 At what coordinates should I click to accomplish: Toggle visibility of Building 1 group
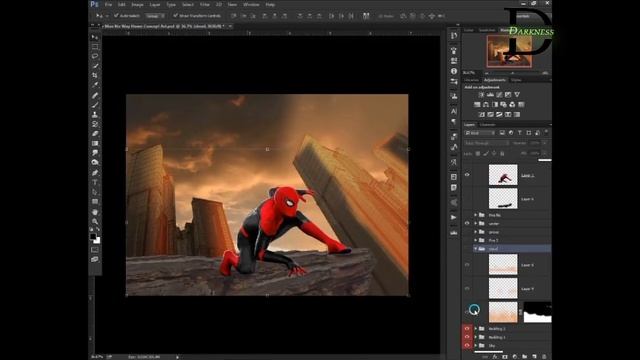pyautogui.click(x=467, y=337)
